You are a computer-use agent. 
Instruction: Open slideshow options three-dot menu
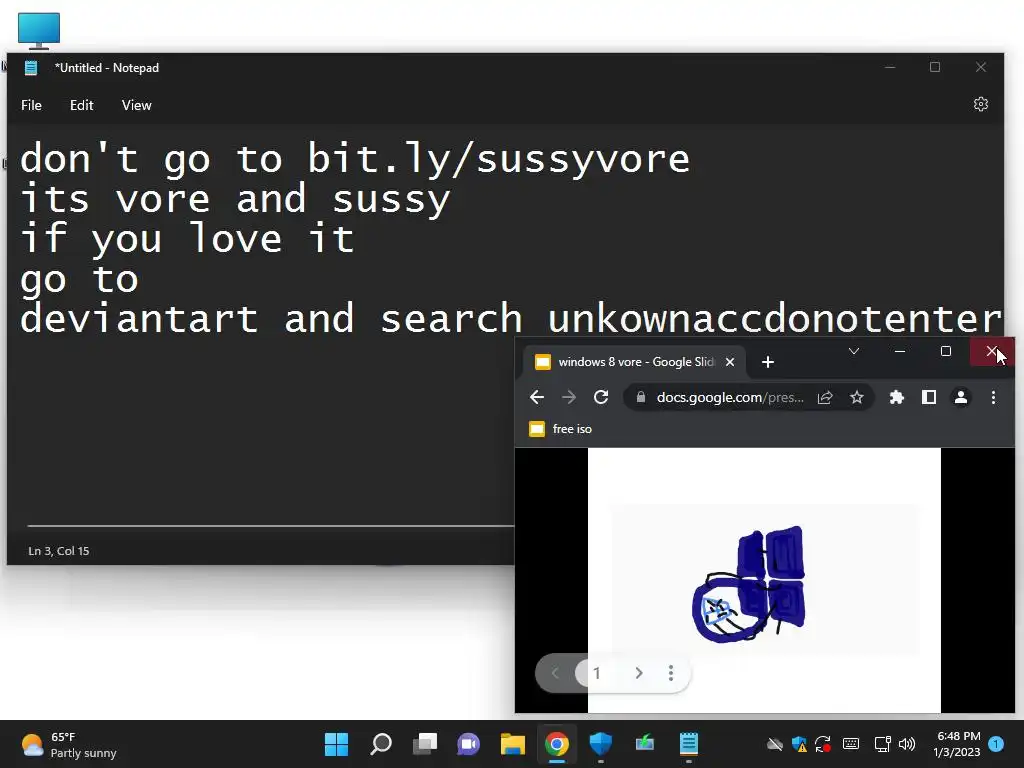[x=671, y=673]
